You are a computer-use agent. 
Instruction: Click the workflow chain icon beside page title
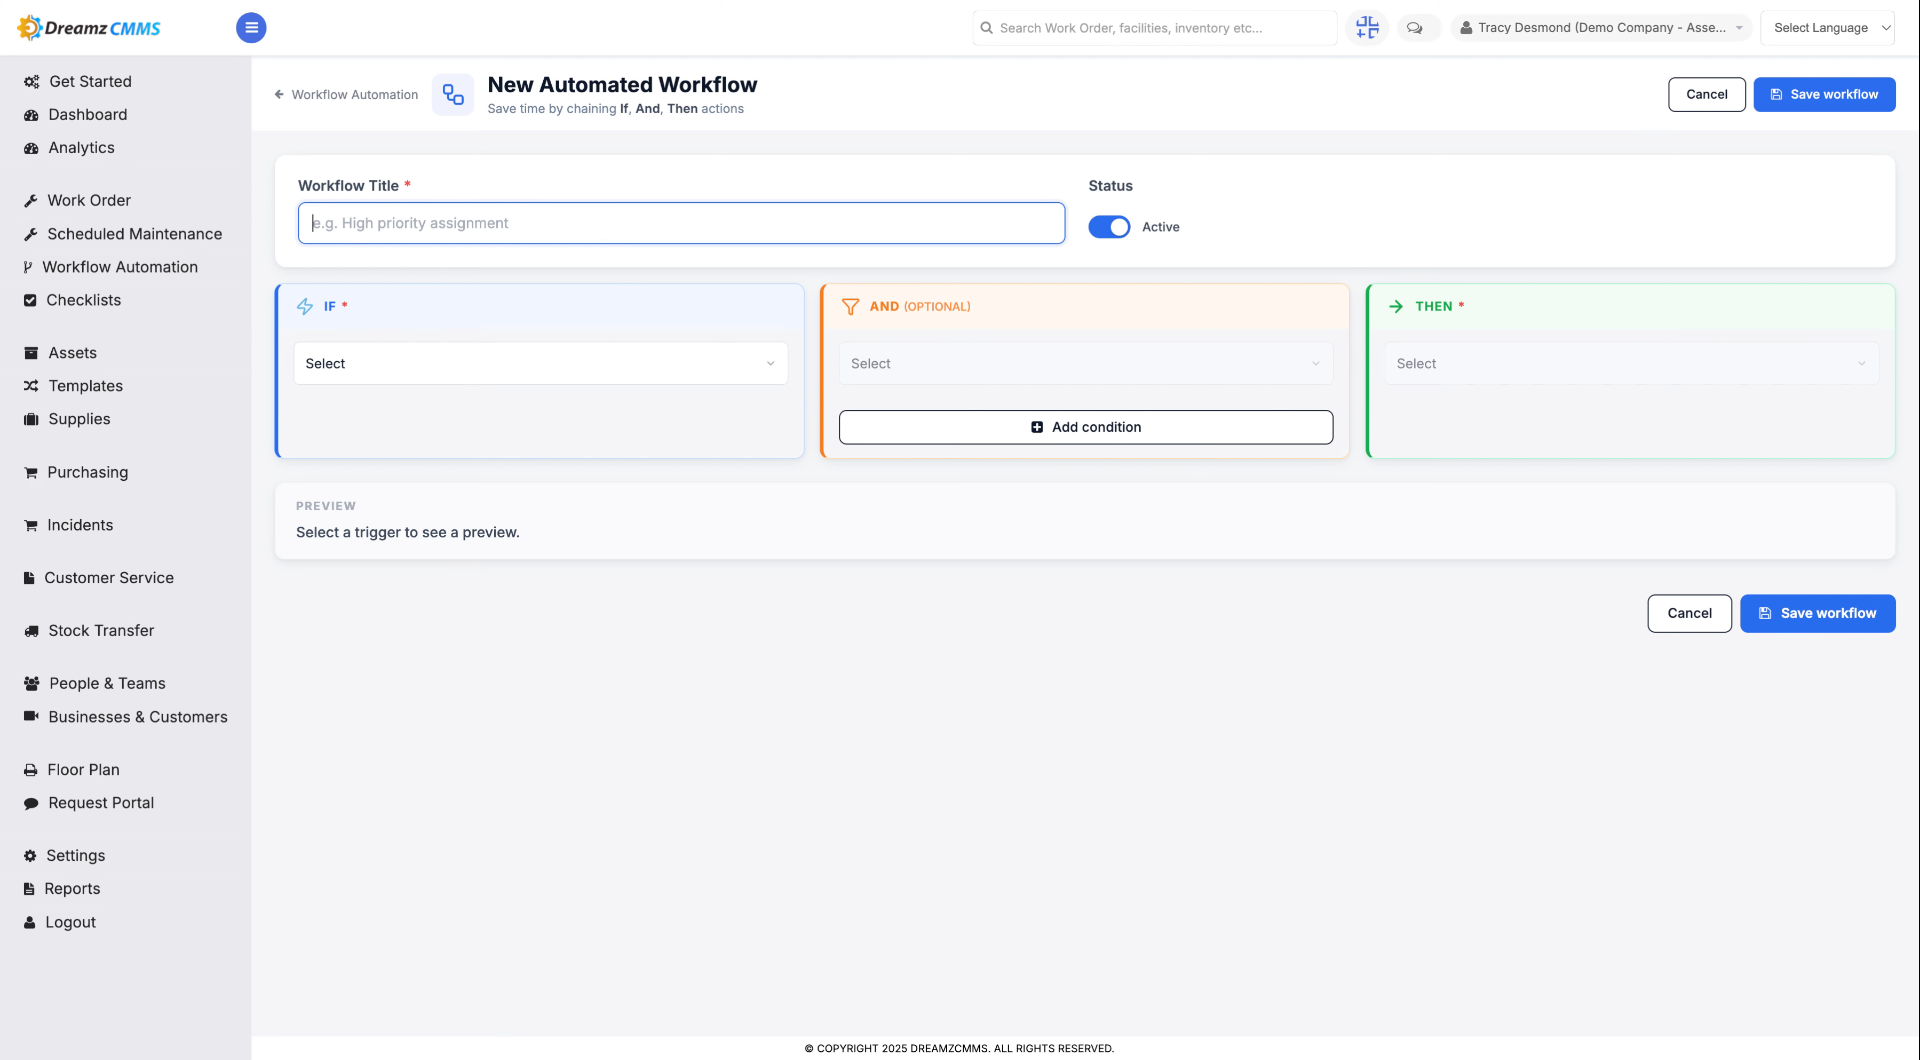coord(453,94)
